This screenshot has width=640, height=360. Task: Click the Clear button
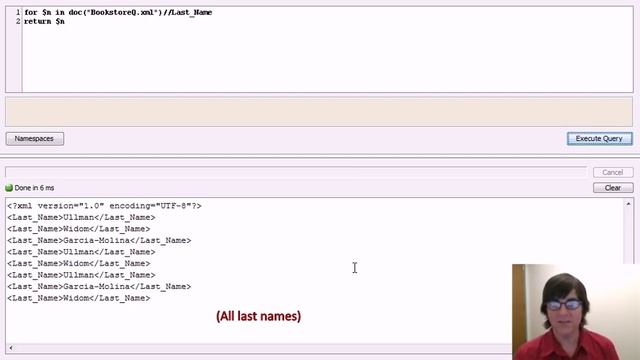[x=613, y=188]
